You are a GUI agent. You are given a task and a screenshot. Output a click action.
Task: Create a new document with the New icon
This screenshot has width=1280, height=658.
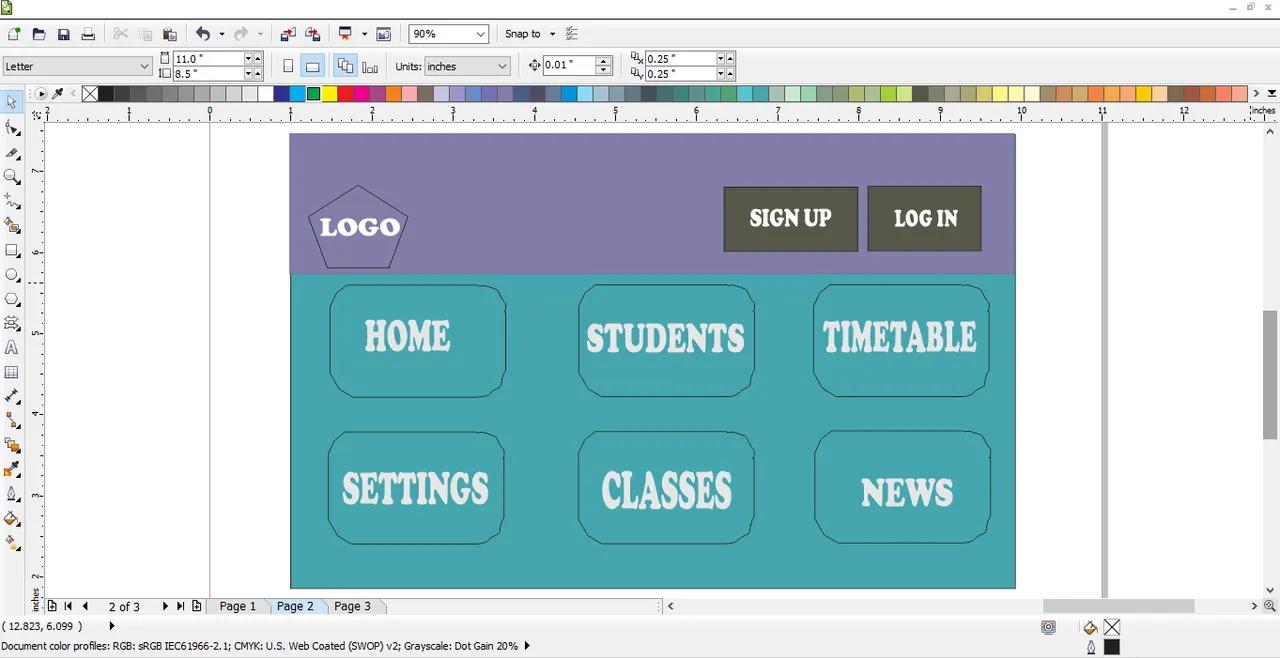(x=14, y=34)
